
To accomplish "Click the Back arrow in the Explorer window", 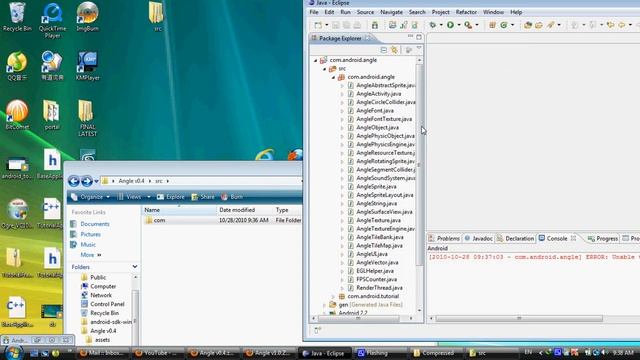I will tap(74, 181).
